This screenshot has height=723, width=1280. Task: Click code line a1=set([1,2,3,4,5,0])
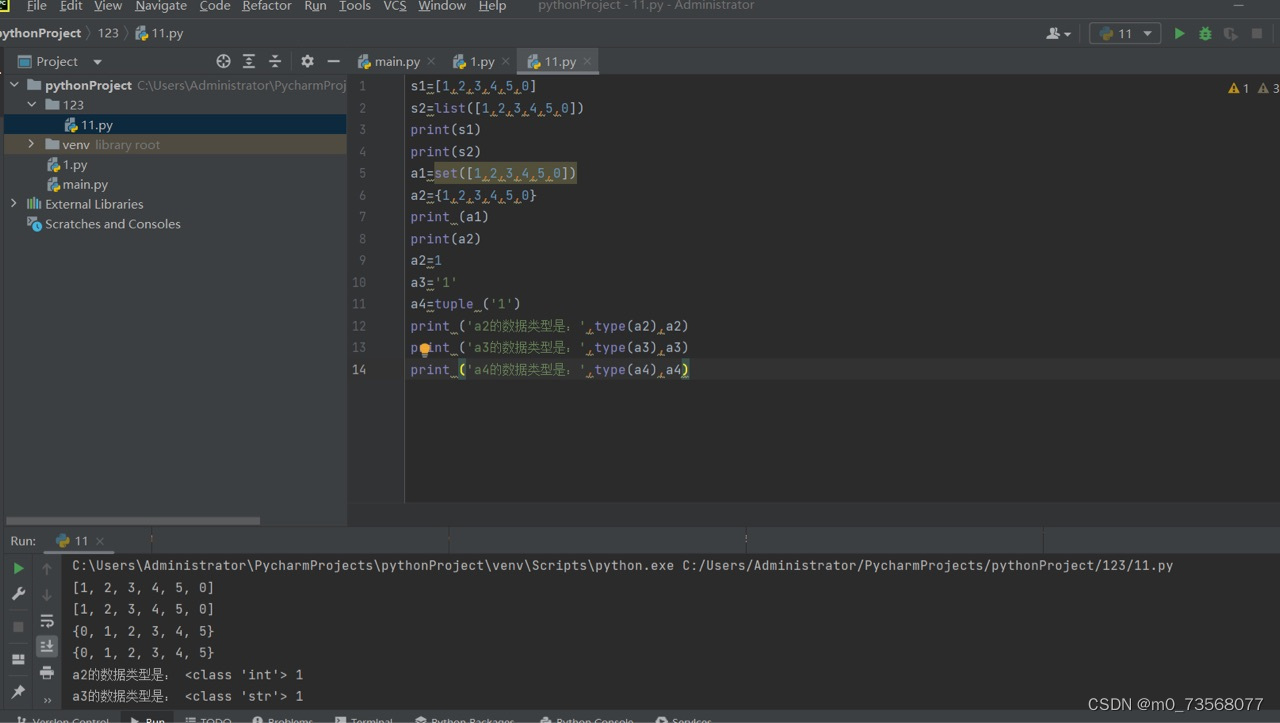coord(493,174)
